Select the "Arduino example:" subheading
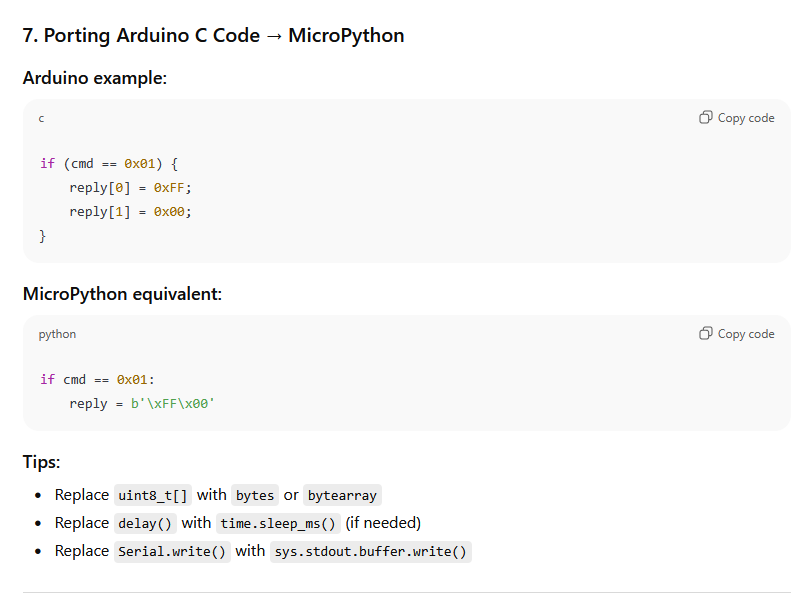Viewport: 796px width, 596px height. coord(94,78)
